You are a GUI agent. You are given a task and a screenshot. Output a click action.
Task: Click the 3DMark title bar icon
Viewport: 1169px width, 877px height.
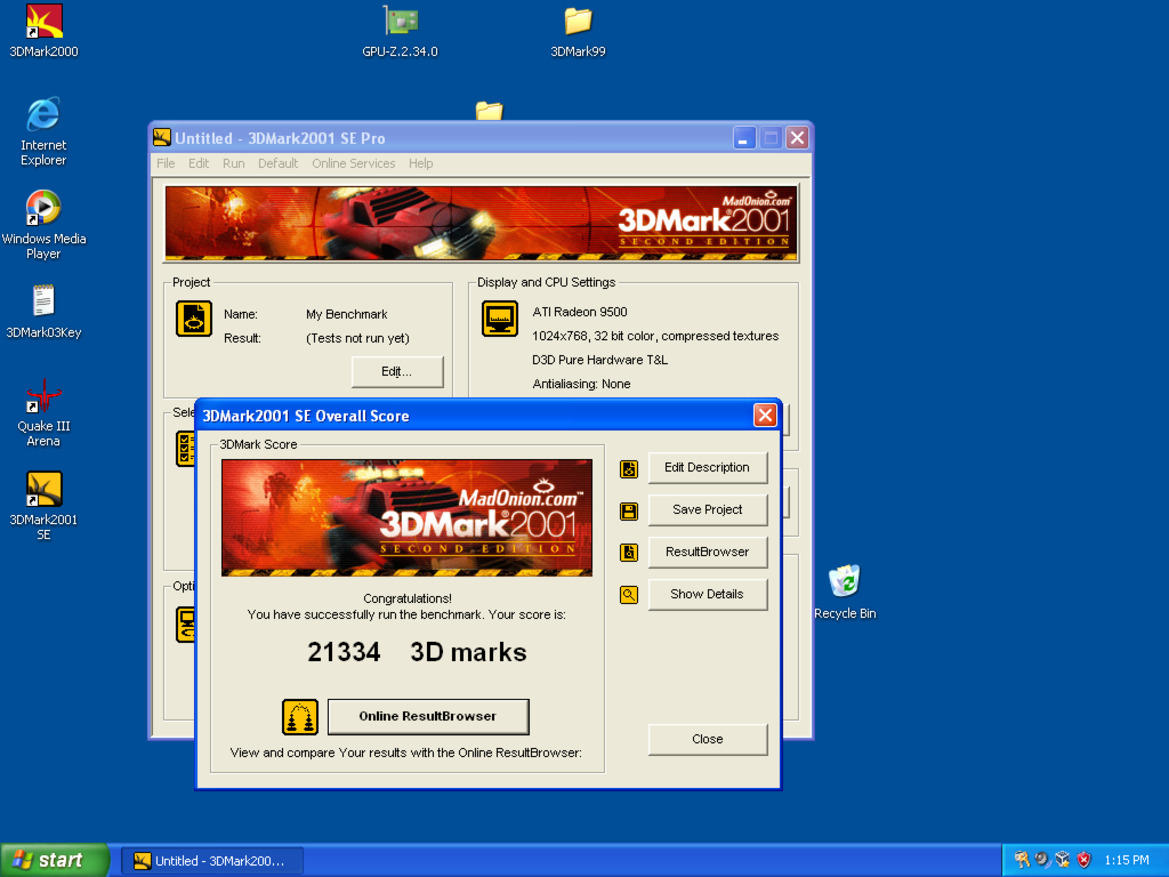[162, 137]
